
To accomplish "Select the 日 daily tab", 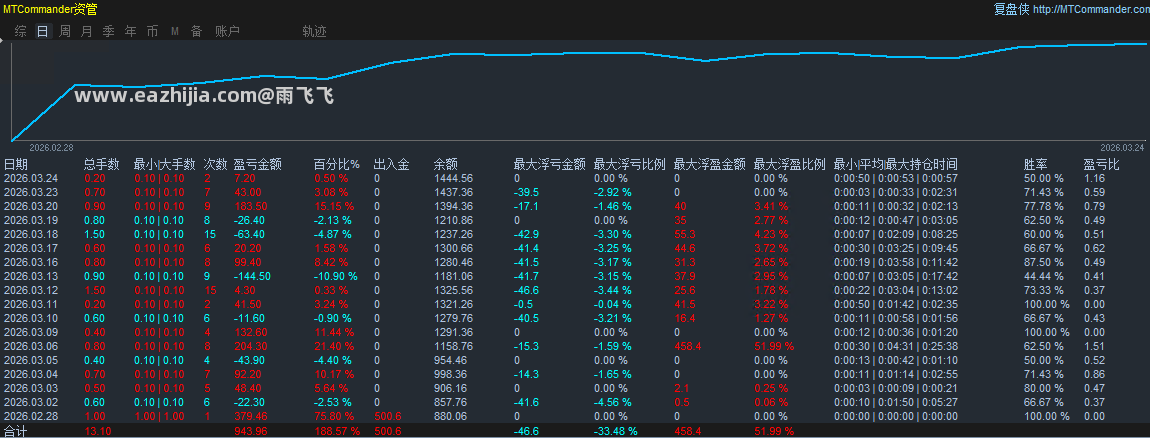I will (x=43, y=32).
